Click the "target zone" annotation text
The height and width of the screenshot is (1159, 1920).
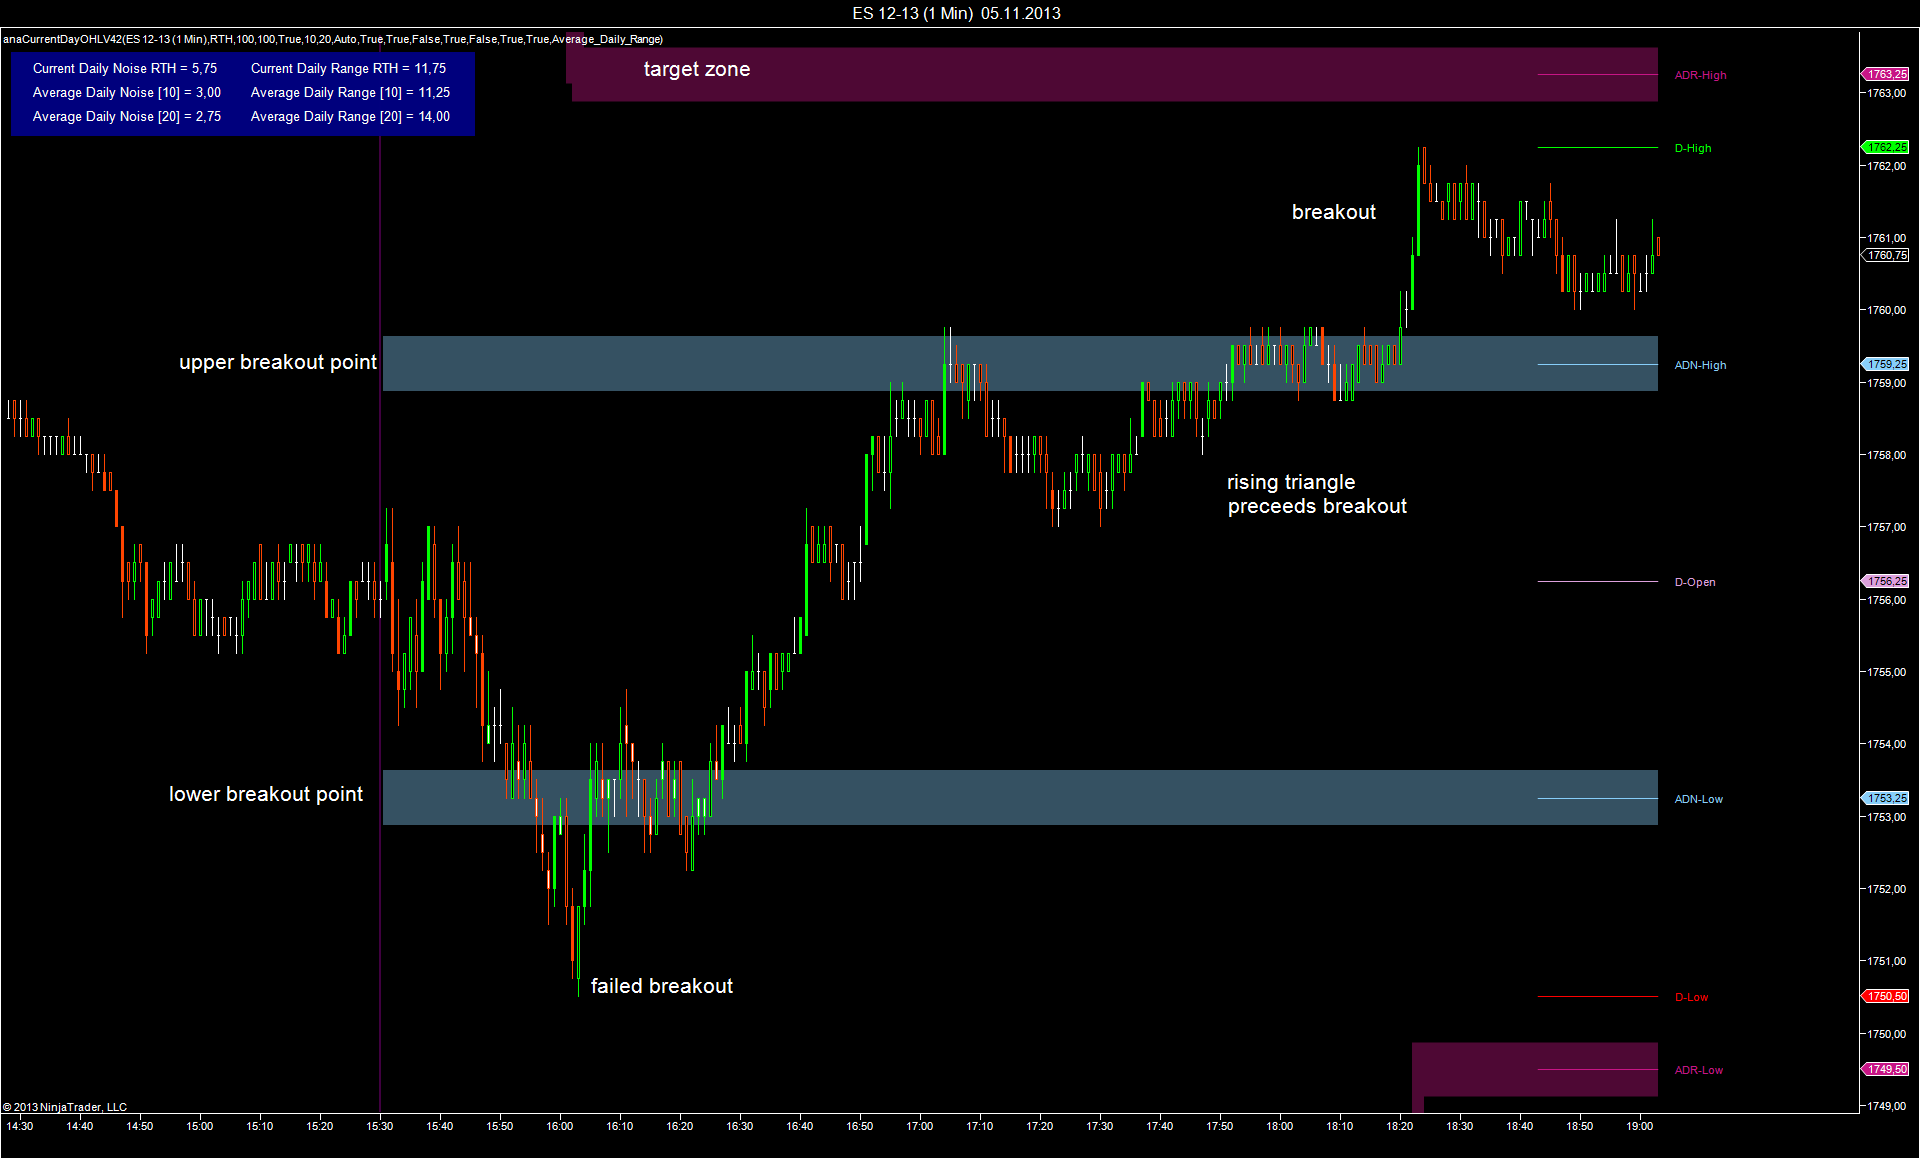(697, 69)
